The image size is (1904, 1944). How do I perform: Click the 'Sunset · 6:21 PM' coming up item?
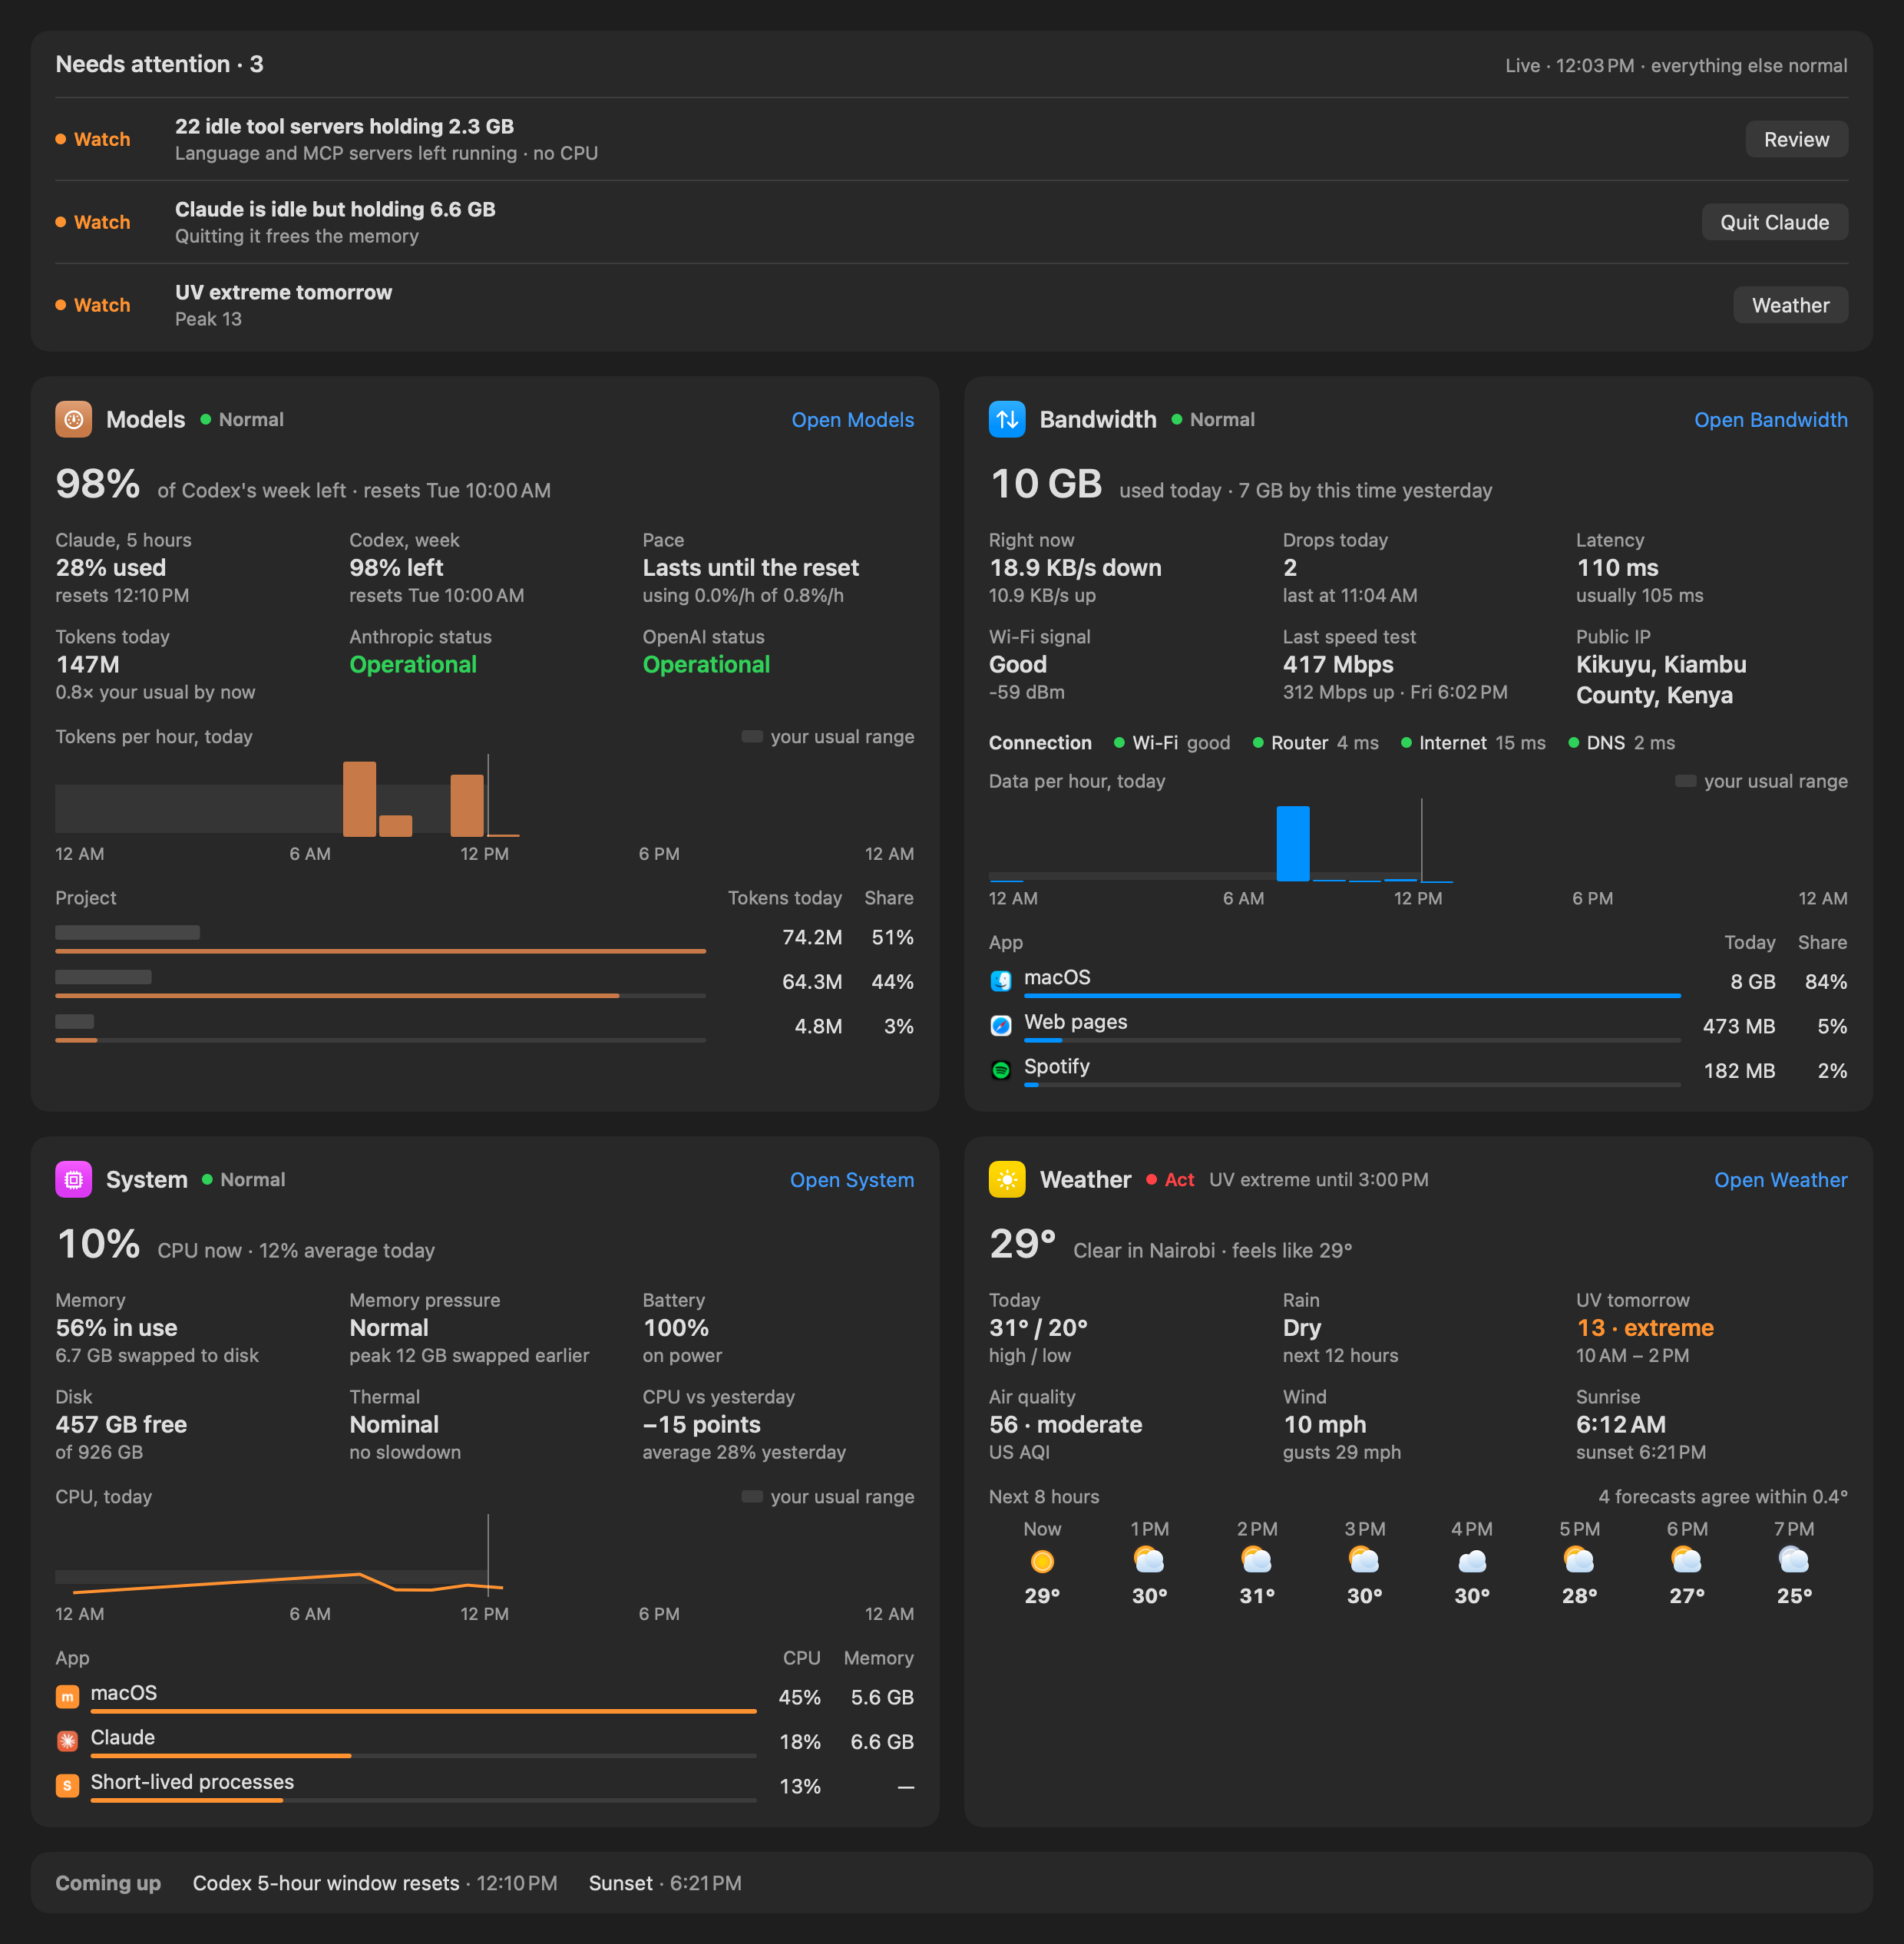pyautogui.click(x=664, y=1883)
